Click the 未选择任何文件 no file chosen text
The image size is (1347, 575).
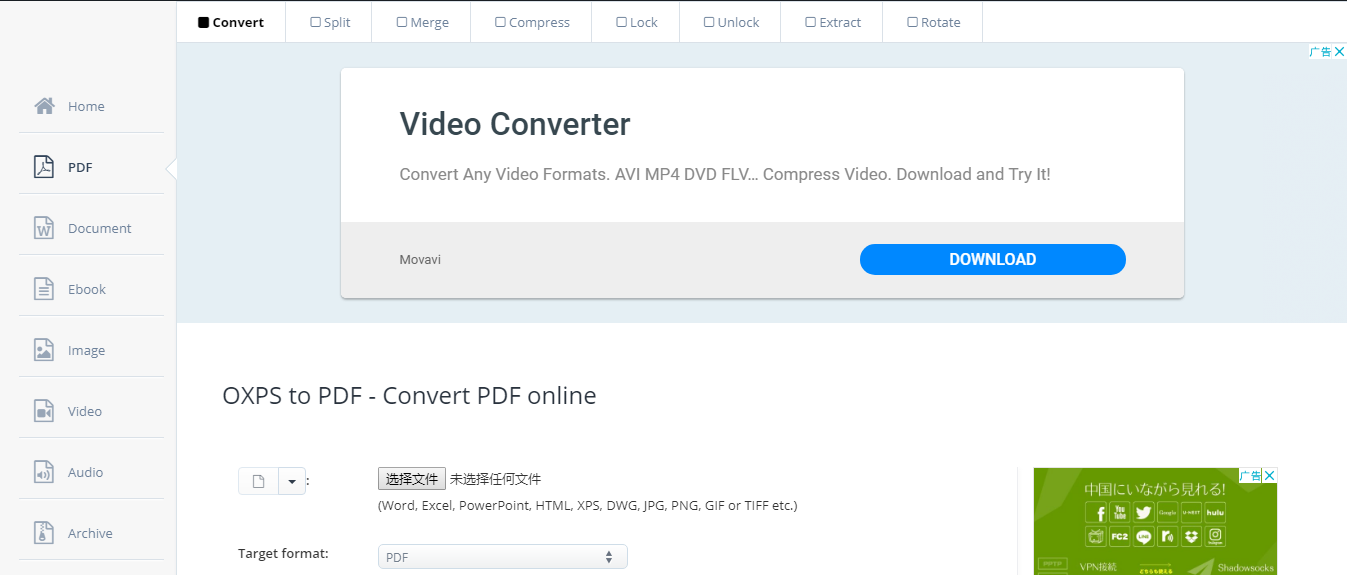click(x=495, y=479)
